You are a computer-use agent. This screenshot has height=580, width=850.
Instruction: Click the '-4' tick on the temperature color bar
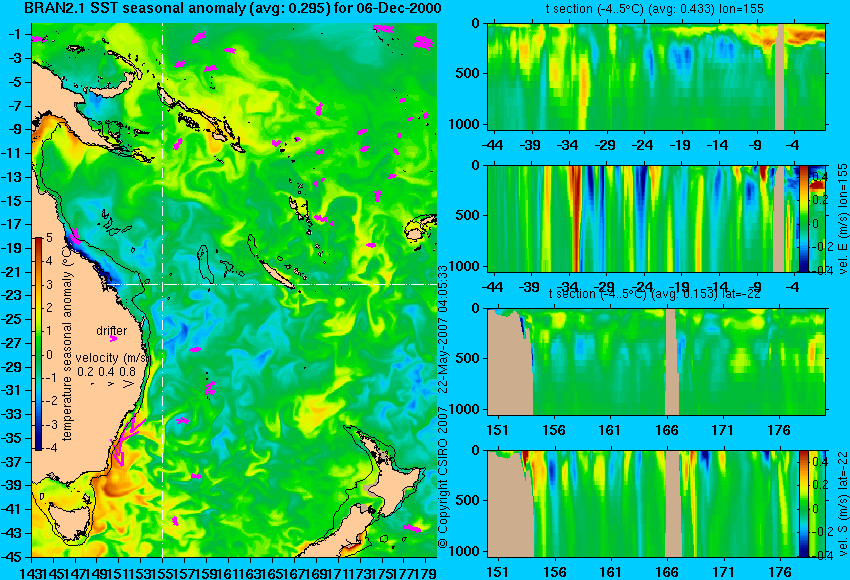tap(49, 448)
